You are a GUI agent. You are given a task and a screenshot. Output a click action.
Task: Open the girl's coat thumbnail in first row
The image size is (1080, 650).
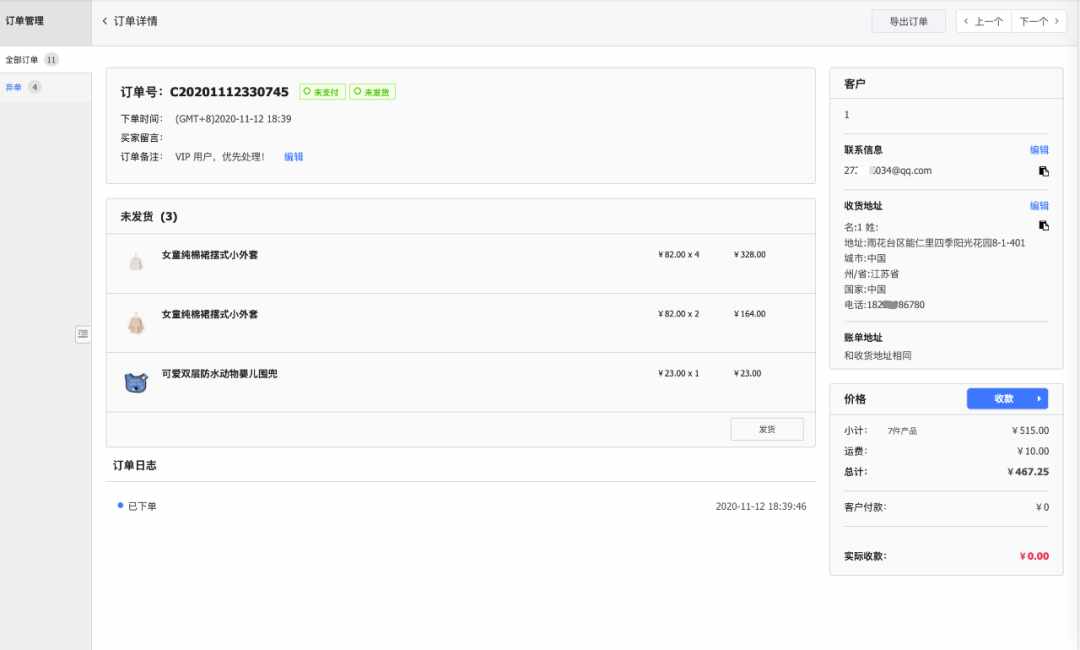[136, 262]
